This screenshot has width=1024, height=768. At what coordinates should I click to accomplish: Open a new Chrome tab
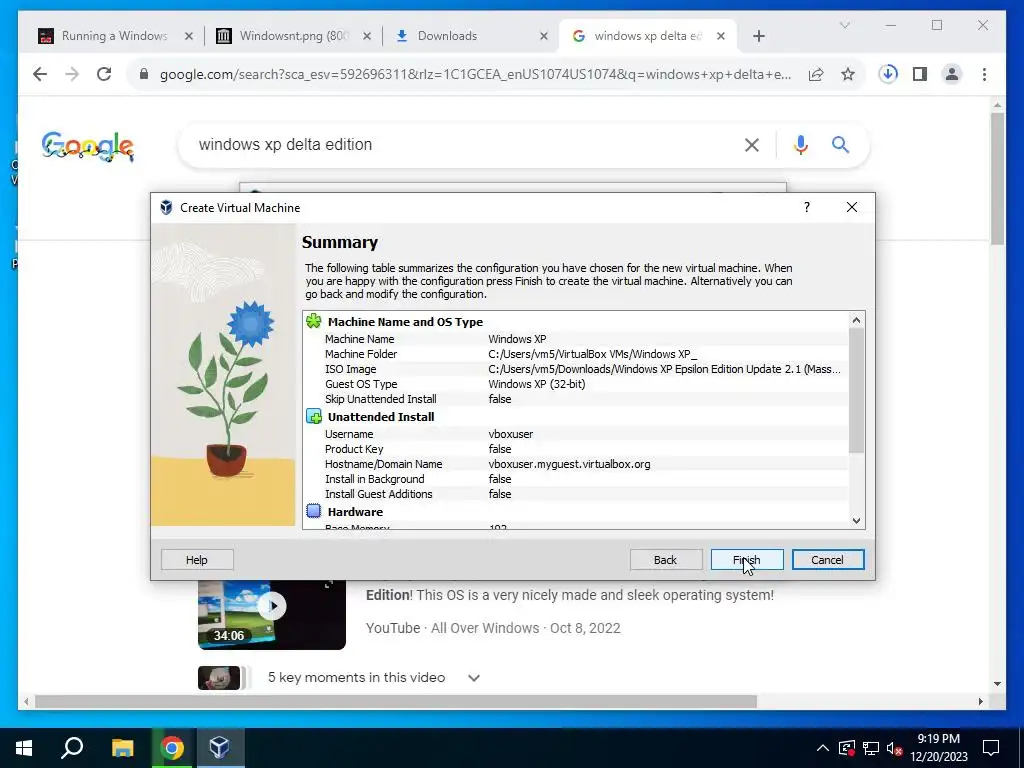pyautogui.click(x=759, y=36)
